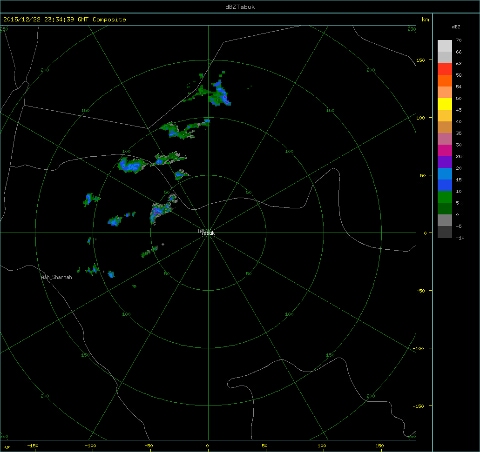Image resolution: width=480 pixels, height=452 pixels.
Task: Click the dark gray bottom legend swatch
Action: point(445,232)
